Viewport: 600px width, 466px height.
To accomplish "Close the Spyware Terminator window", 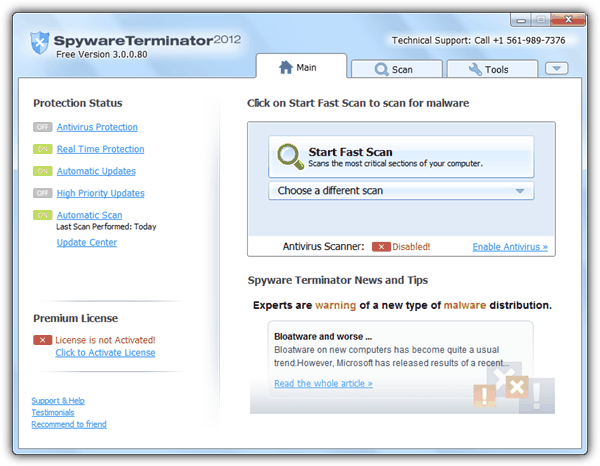I will click(x=568, y=19).
